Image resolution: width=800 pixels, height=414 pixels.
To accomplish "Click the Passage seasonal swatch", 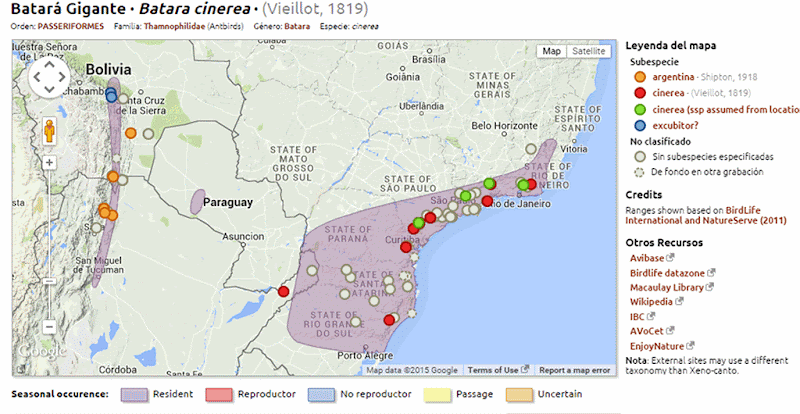I will click(437, 395).
